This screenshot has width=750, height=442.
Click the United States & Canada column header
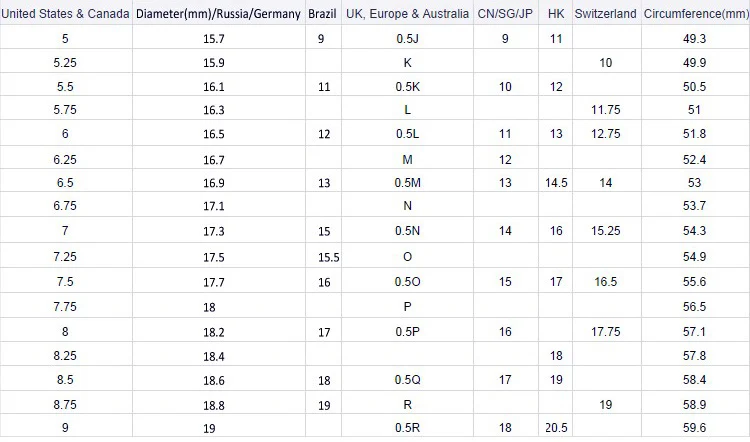point(66,13)
